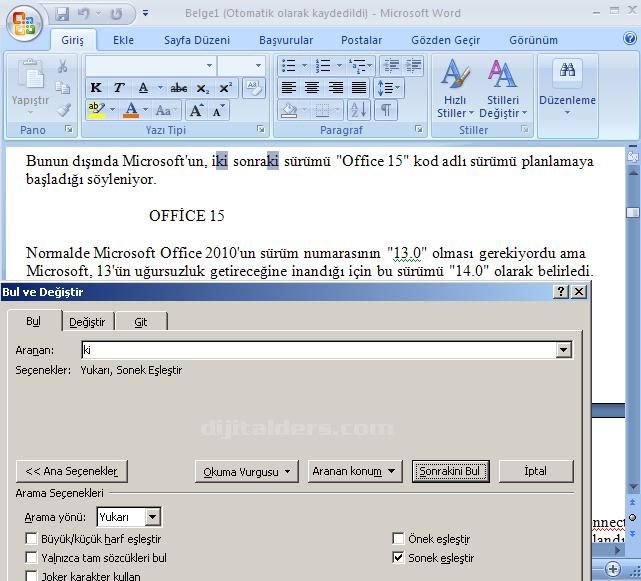This screenshot has width=641, height=581.
Task: Open Okuma Vurgusu dropdown button
Action: tap(247, 471)
